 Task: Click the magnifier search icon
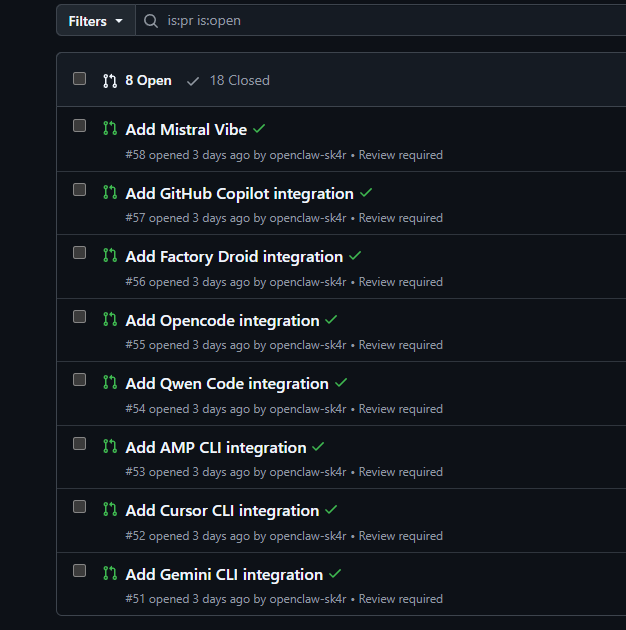[x=151, y=21]
